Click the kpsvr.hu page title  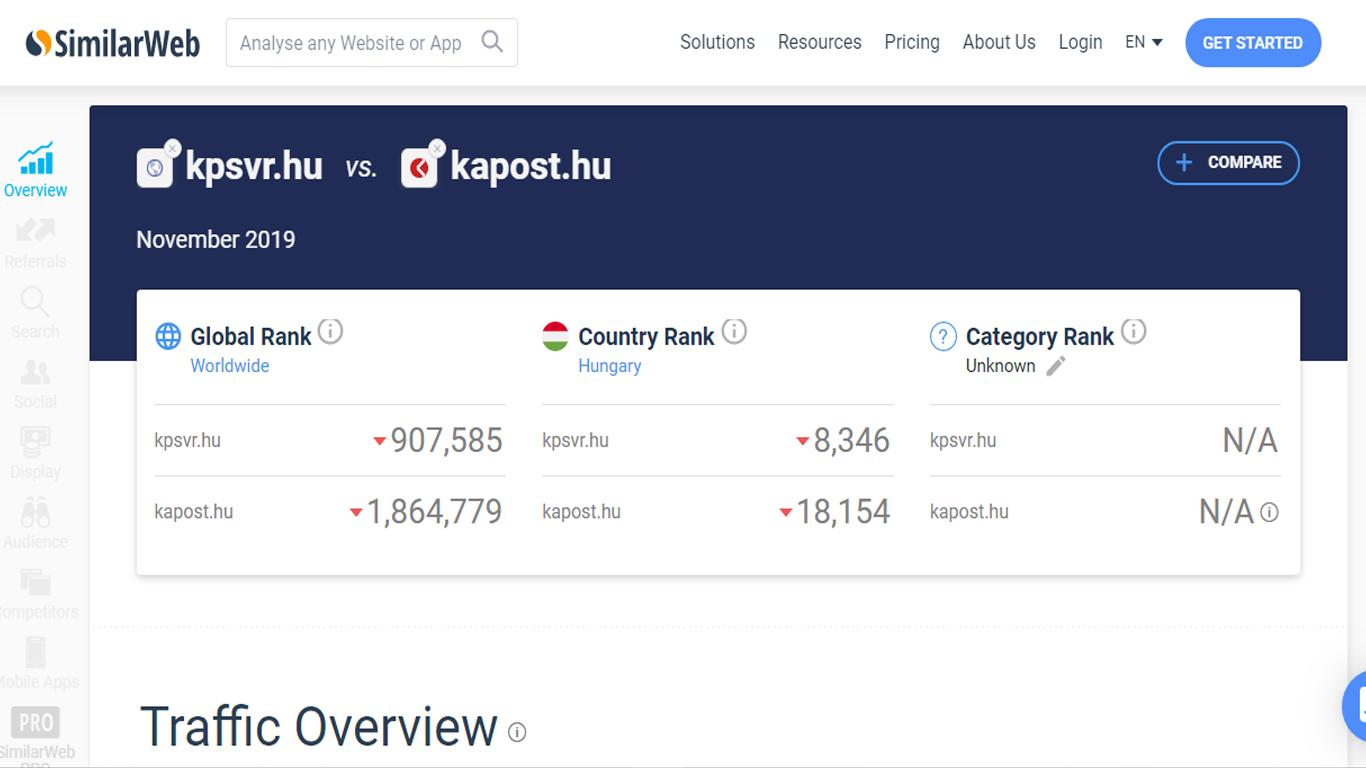(254, 166)
